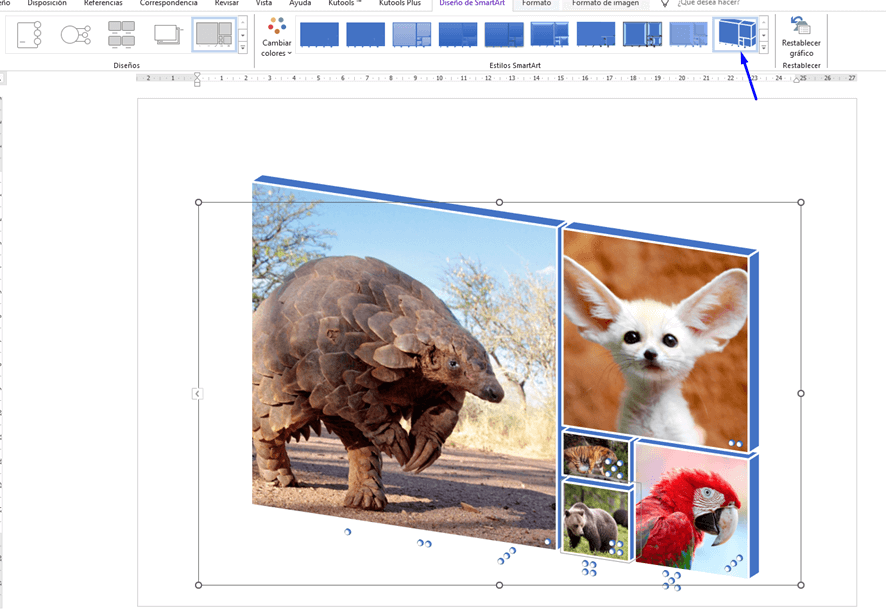This screenshot has height=615, width=886.
Task: Expand the Diseños layout gallery
Action: click(242, 47)
